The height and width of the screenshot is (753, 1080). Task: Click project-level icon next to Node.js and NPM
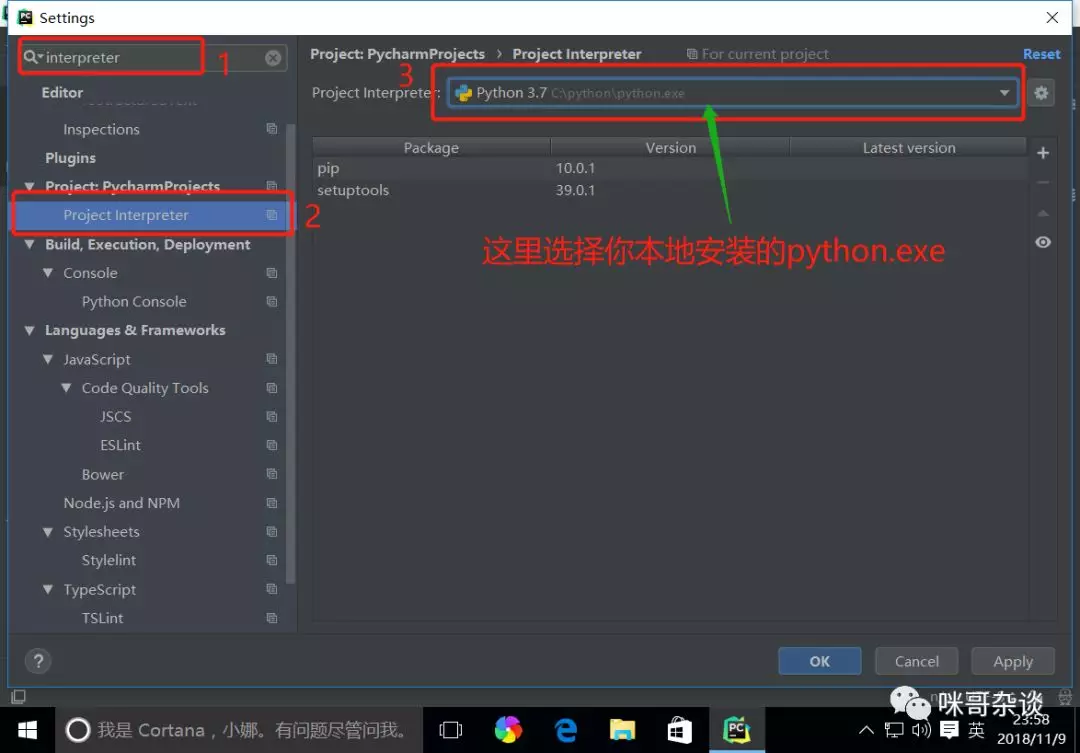coord(271,503)
